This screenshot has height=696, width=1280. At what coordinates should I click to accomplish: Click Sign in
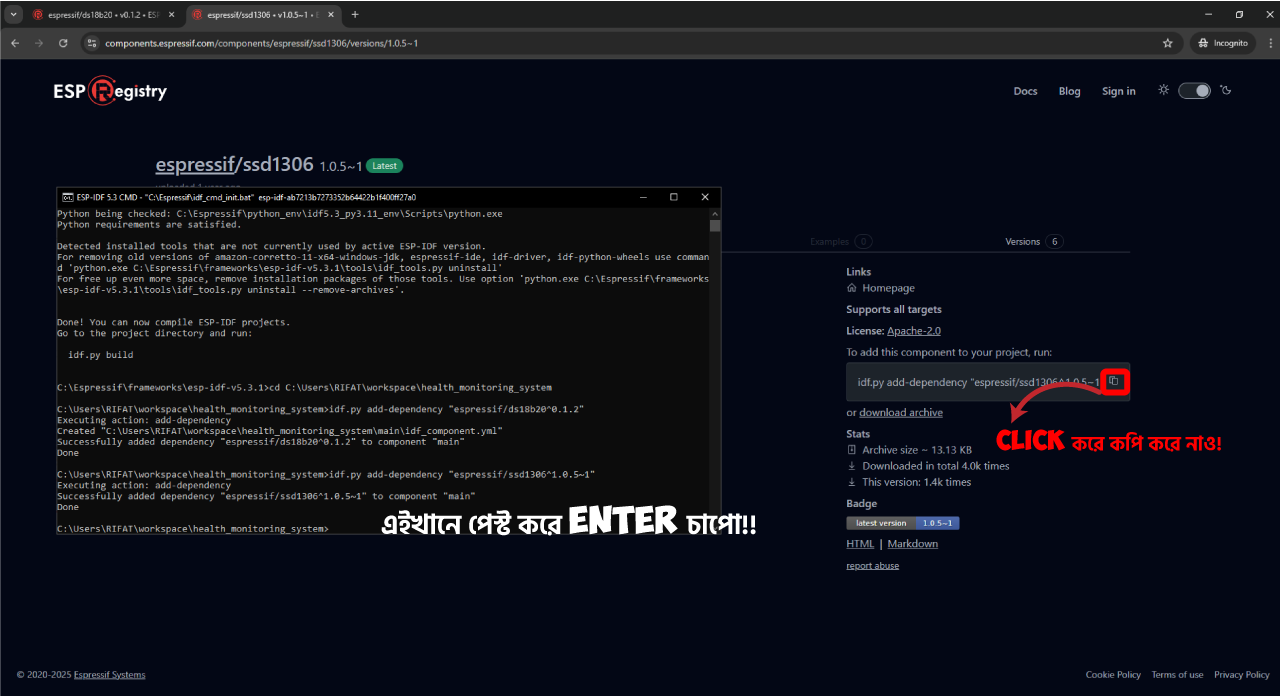click(x=1118, y=91)
